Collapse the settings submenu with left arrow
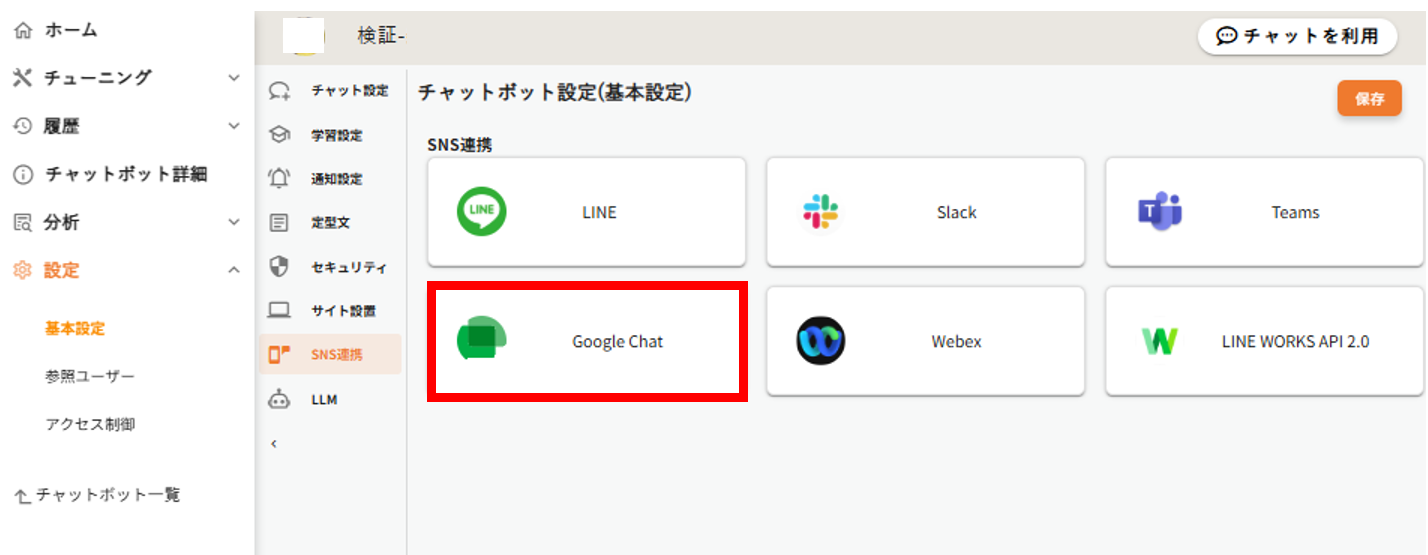This screenshot has width=1428, height=555. pos(274,443)
